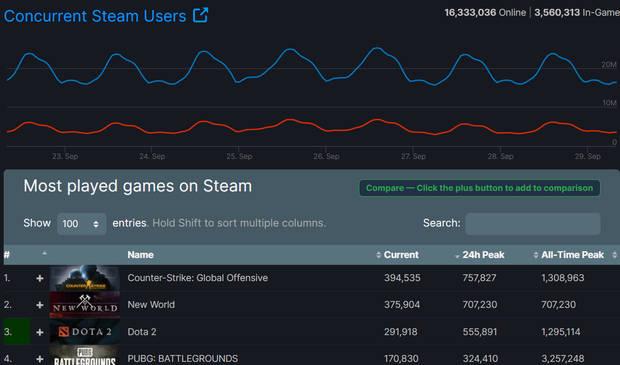Add New World to comparison with plus

pos(40,305)
